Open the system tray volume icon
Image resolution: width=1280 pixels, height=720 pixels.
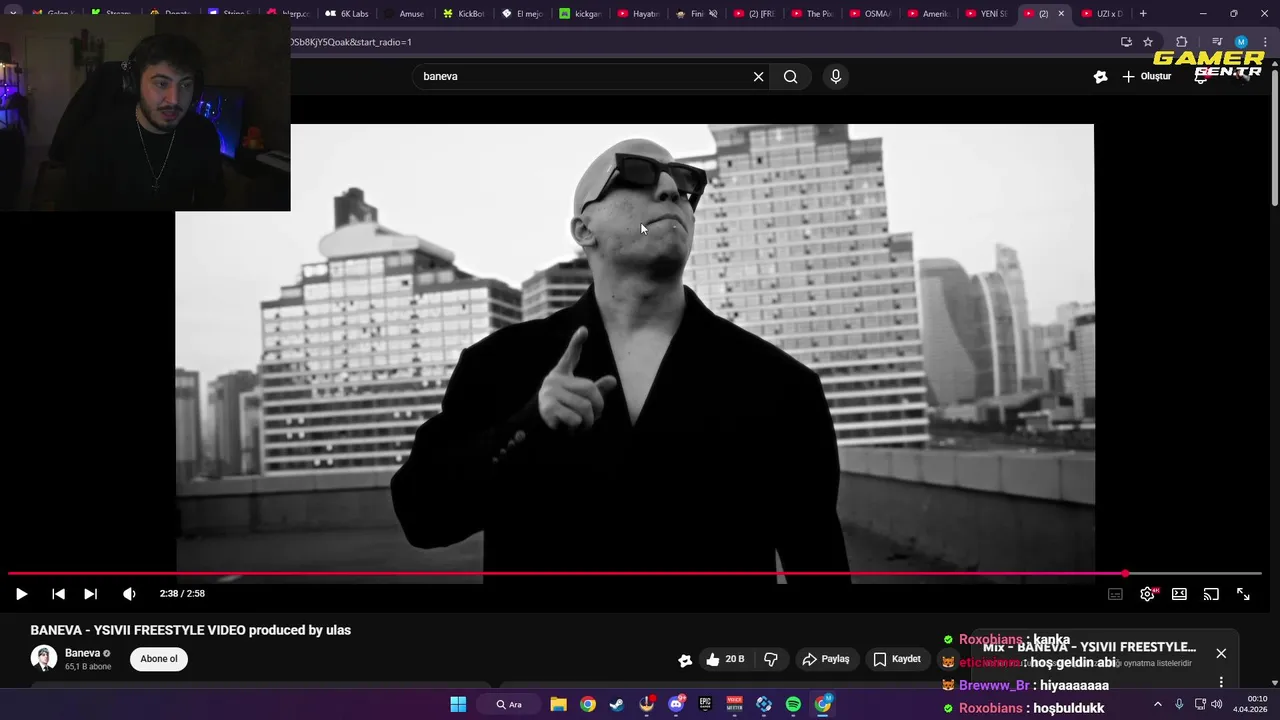coord(1217,705)
